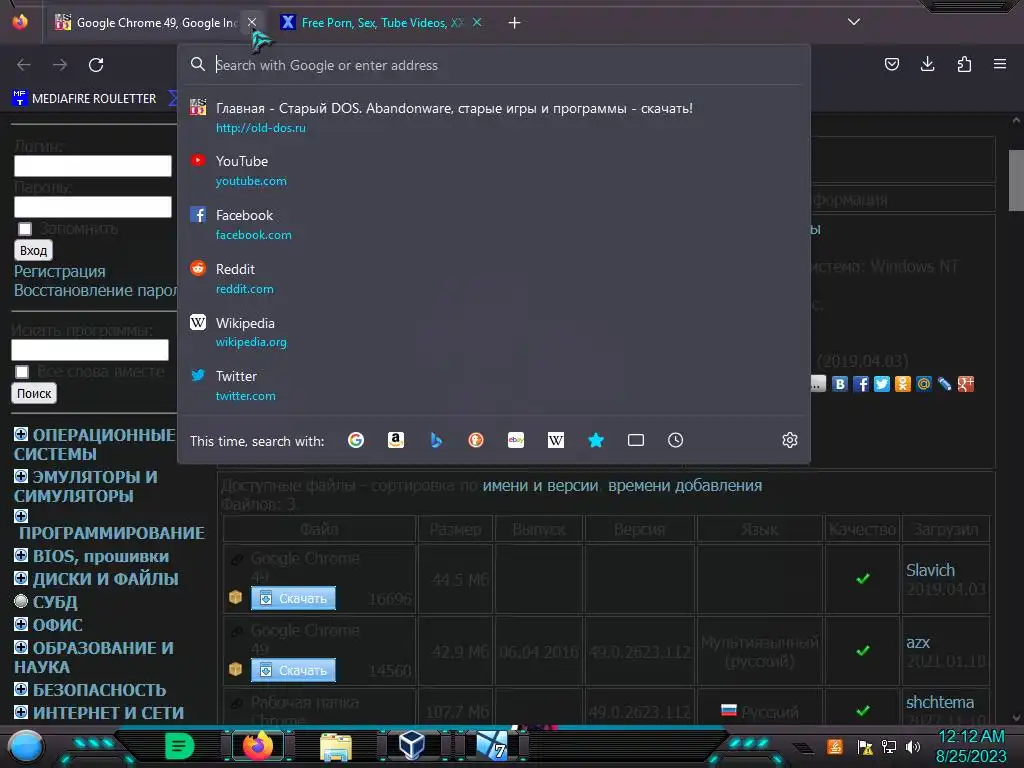
Task: Focus the Логин input field
Action: (x=93, y=166)
